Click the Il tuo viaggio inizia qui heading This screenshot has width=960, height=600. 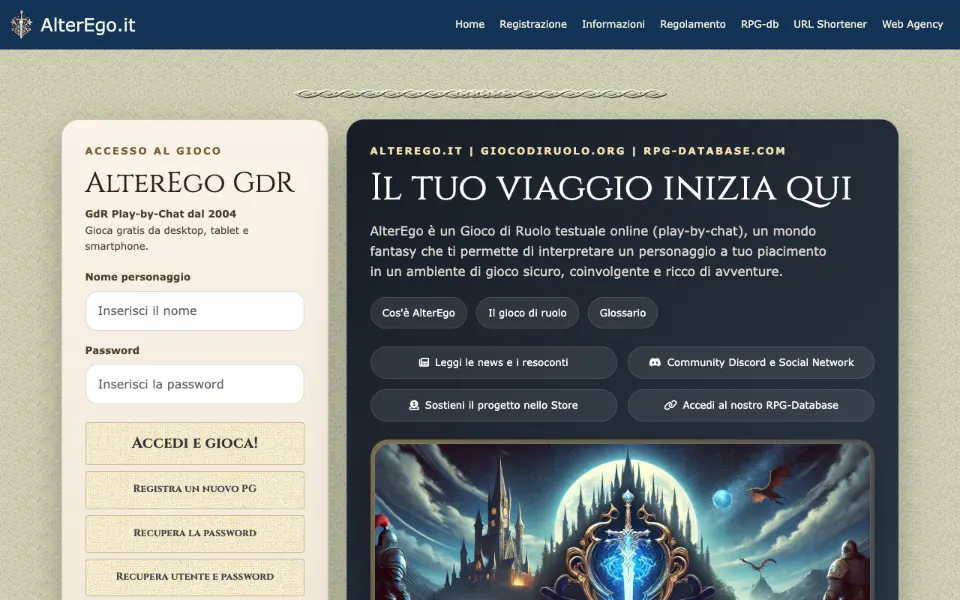610,187
